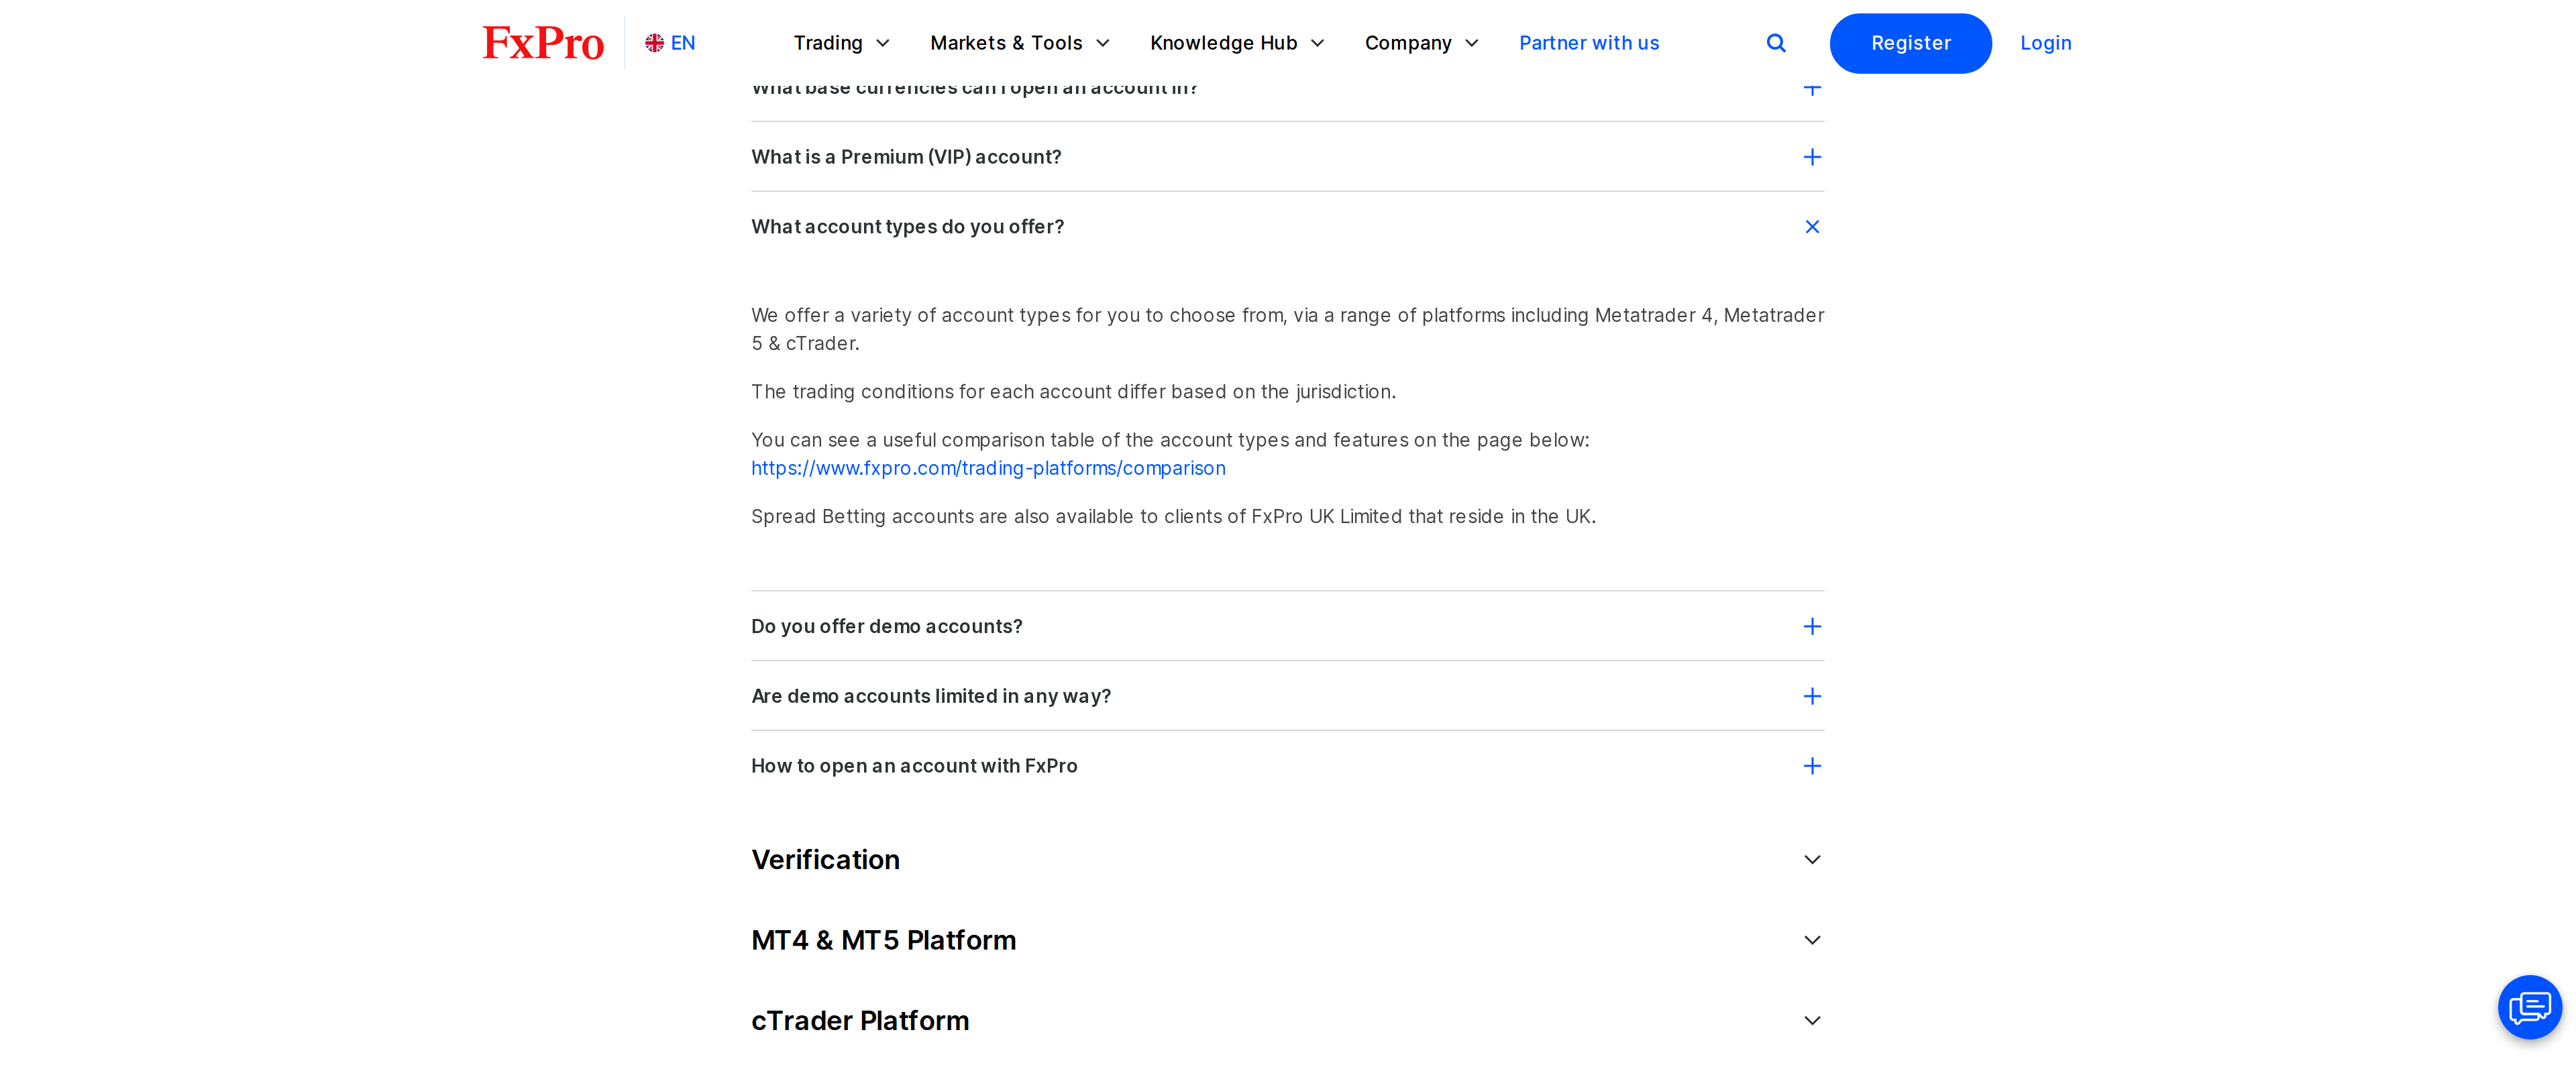This screenshot has height=1073, width=2576.
Task: Expand the cTrader Platform section
Action: click(x=1812, y=1020)
